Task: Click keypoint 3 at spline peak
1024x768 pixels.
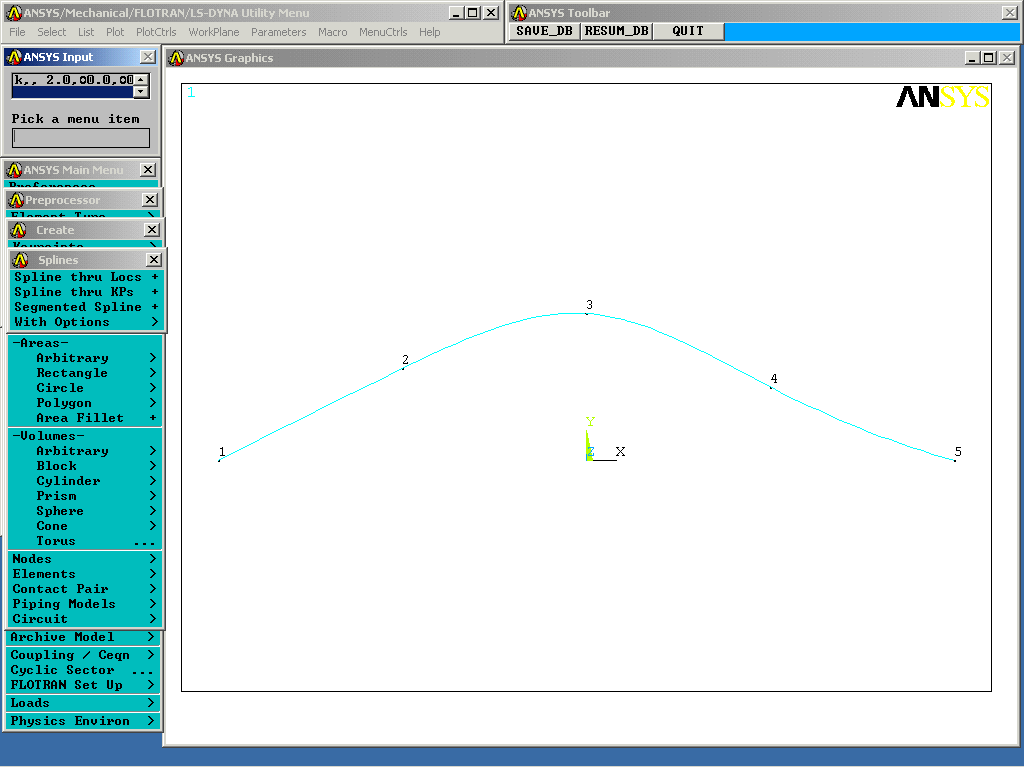Action: (x=586, y=314)
